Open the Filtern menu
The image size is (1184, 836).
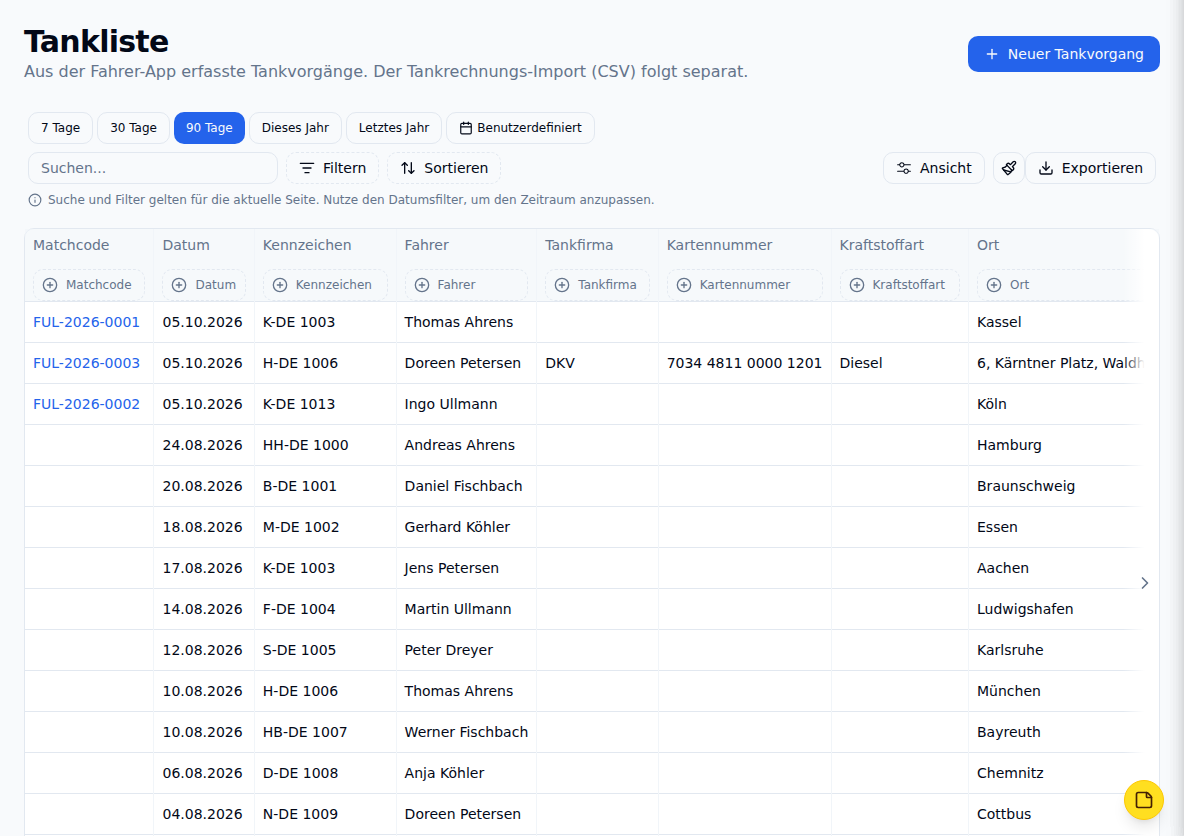coord(332,168)
